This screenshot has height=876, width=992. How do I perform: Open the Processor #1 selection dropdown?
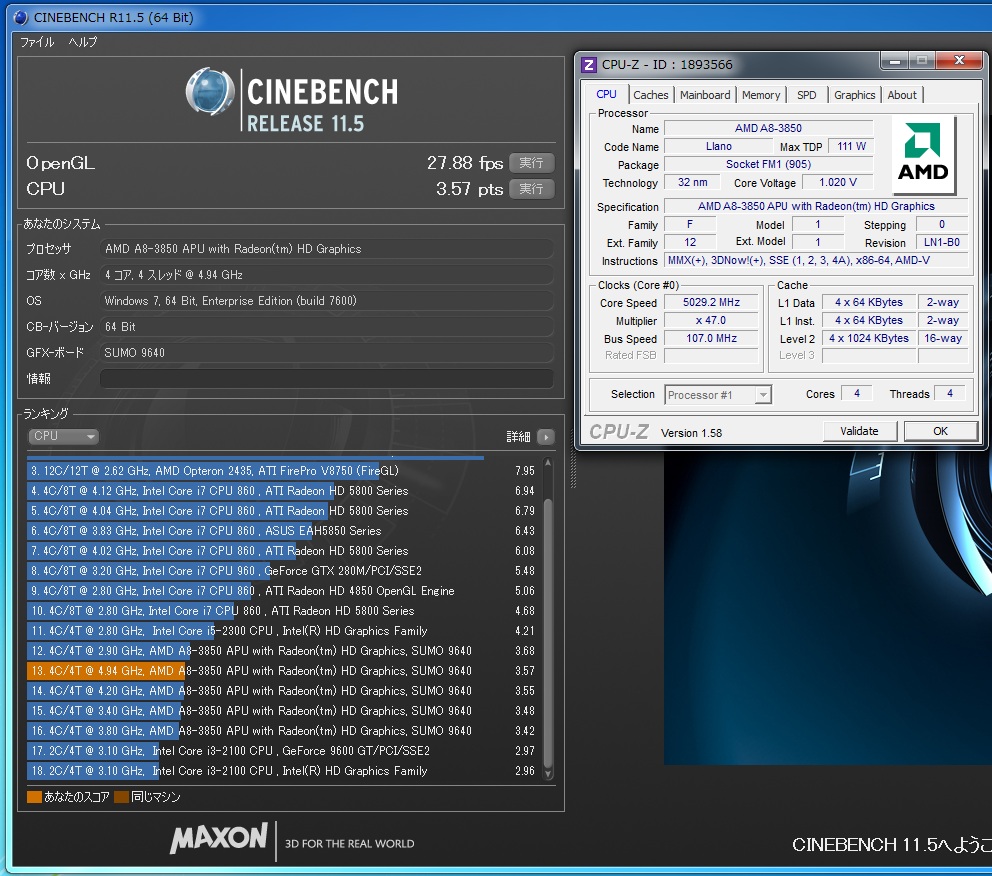pyautogui.click(x=718, y=395)
